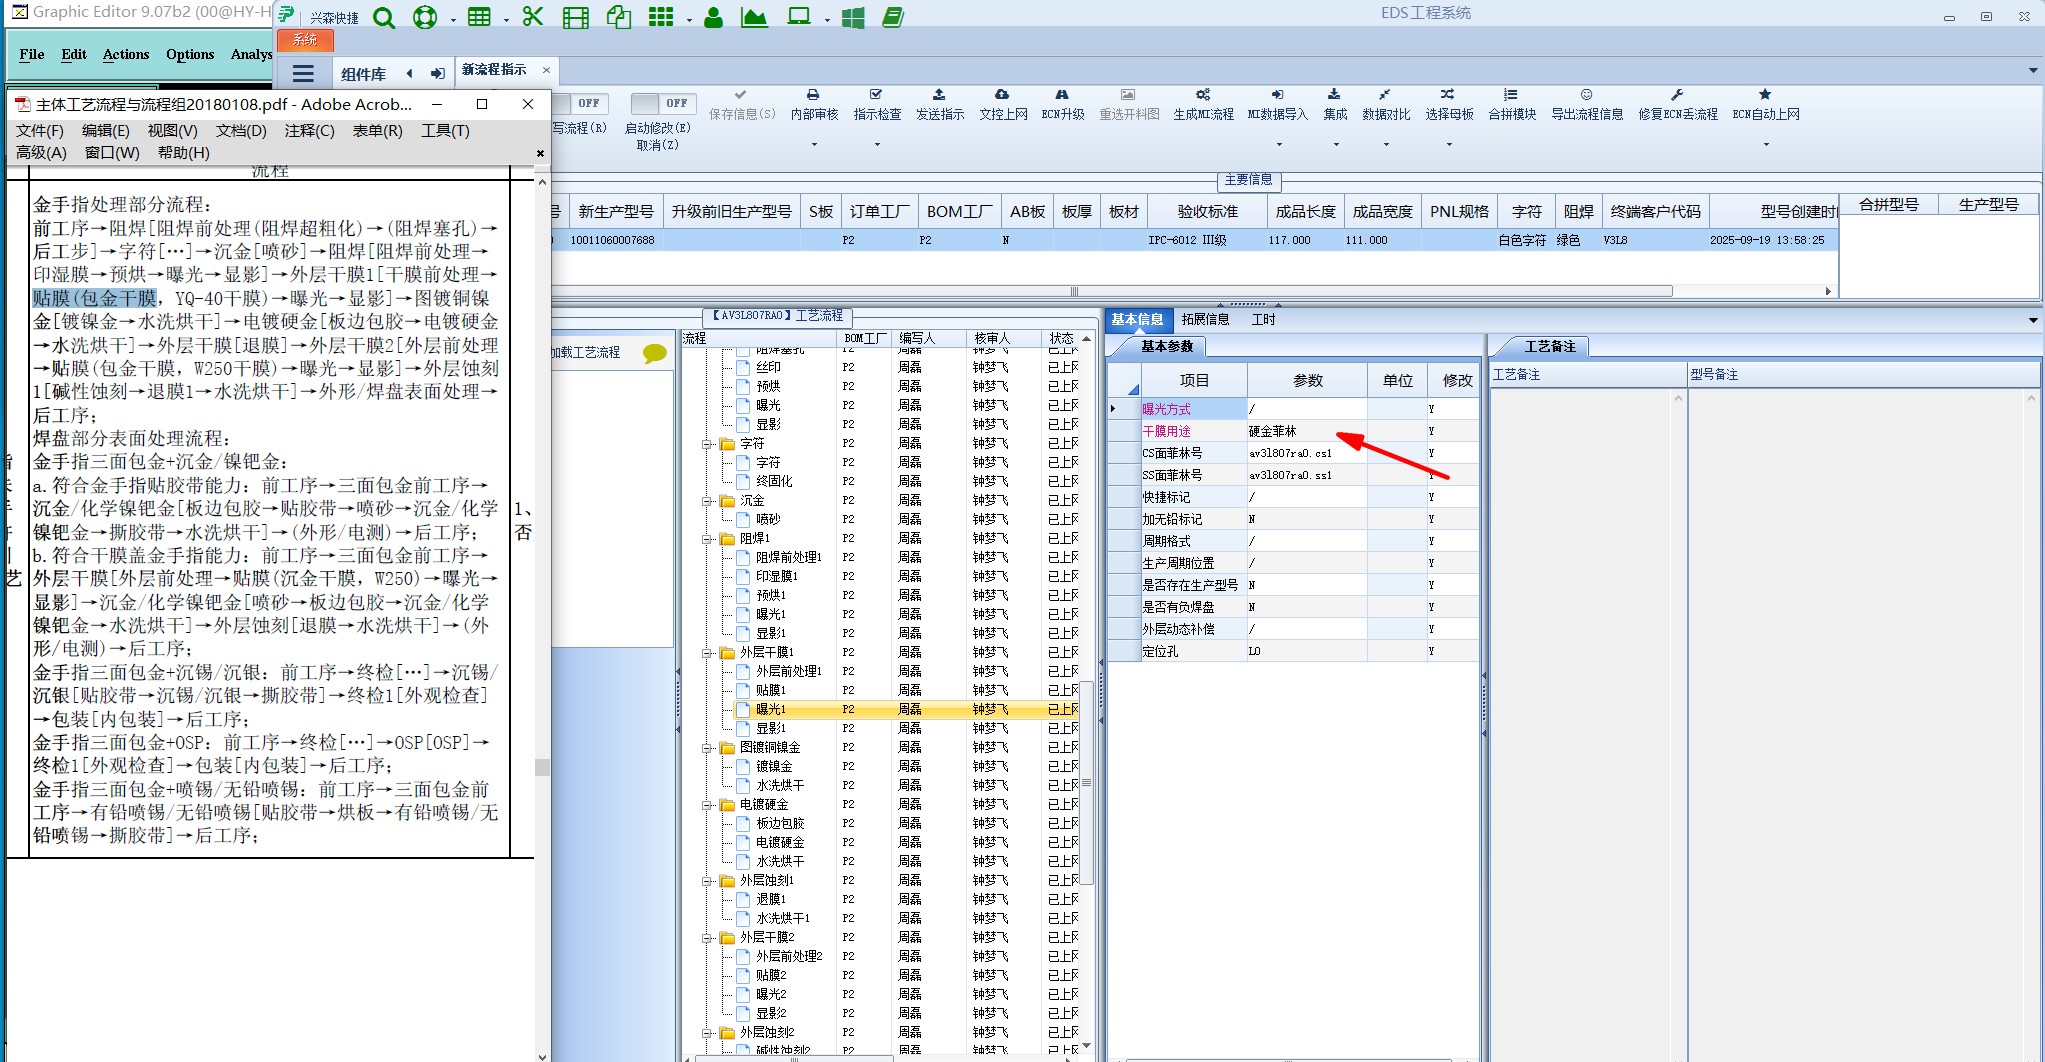The width and height of the screenshot is (2045, 1062).
Task: Close the 新流程指示 tab
Action: point(546,70)
